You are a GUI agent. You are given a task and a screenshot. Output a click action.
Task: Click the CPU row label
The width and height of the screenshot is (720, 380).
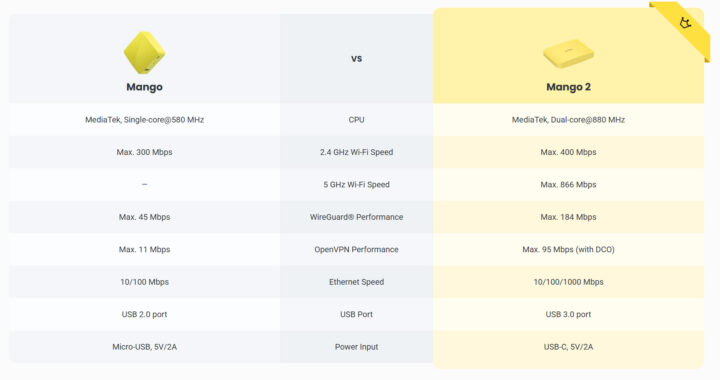356,120
